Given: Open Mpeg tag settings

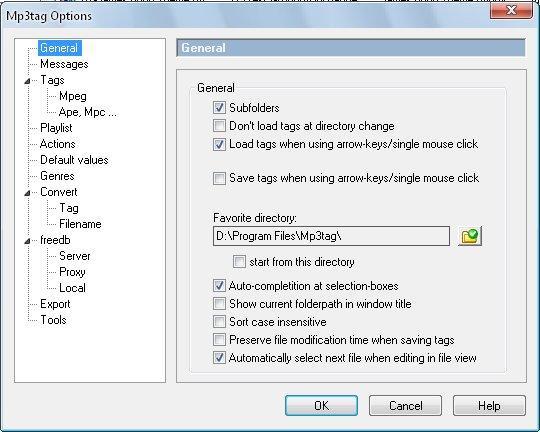Looking at the screenshot, I should pyautogui.click(x=73, y=96).
